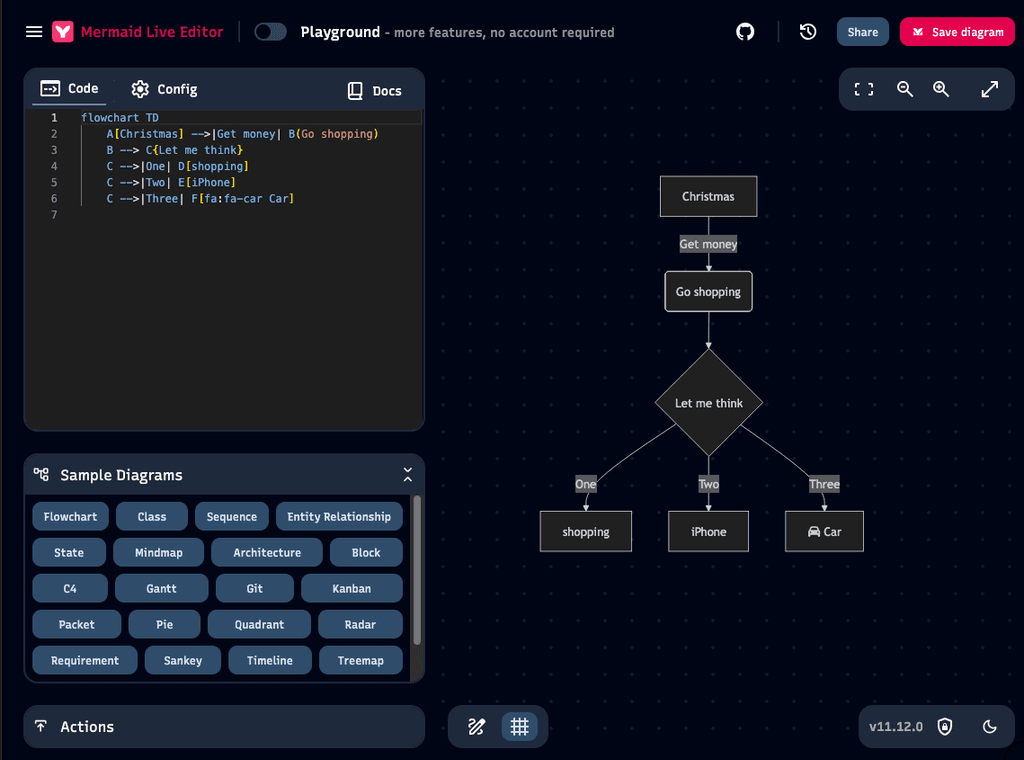Click line 7 in the code editor
1024x760 pixels.
click(200, 215)
